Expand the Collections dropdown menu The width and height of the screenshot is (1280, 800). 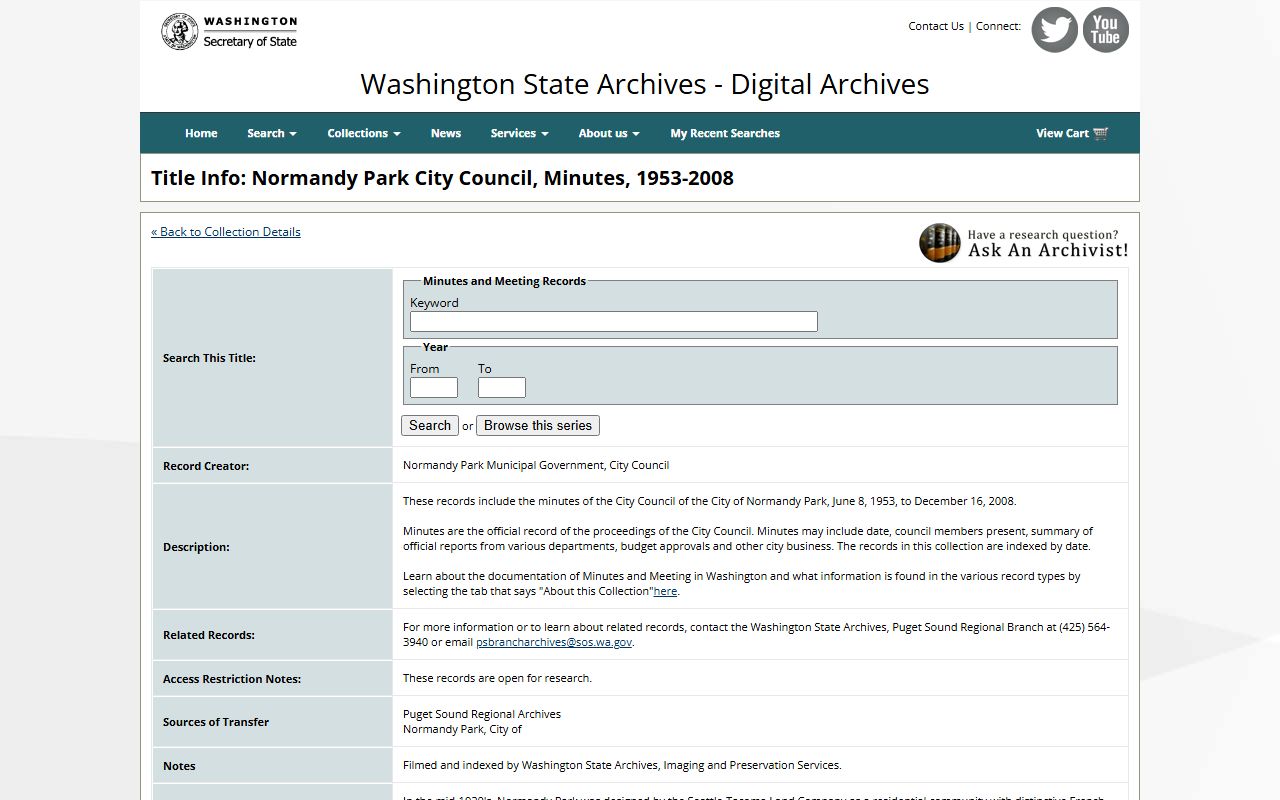[x=363, y=134]
